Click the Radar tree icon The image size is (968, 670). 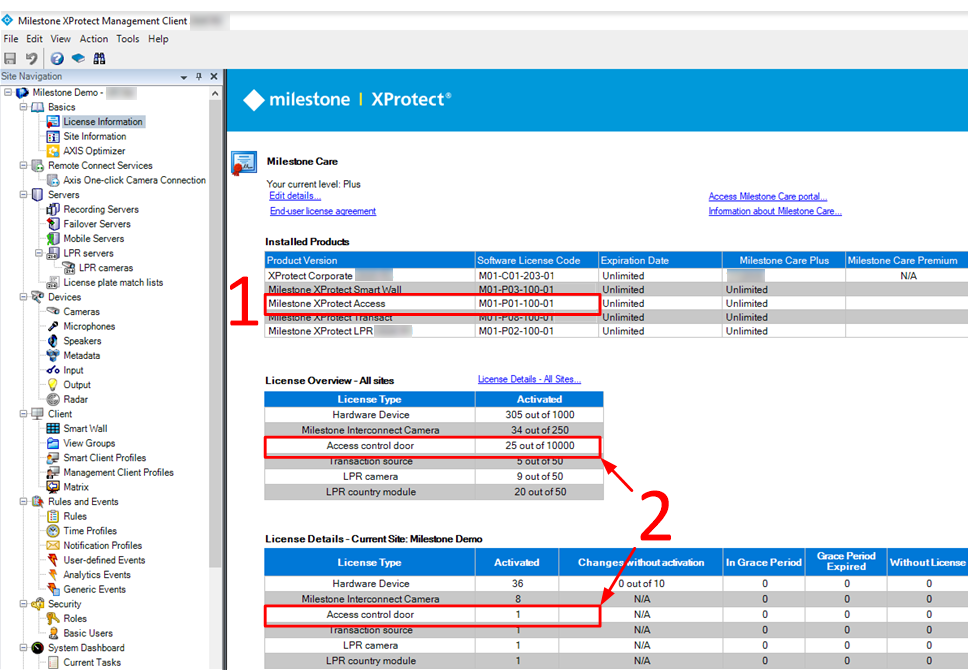53,400
